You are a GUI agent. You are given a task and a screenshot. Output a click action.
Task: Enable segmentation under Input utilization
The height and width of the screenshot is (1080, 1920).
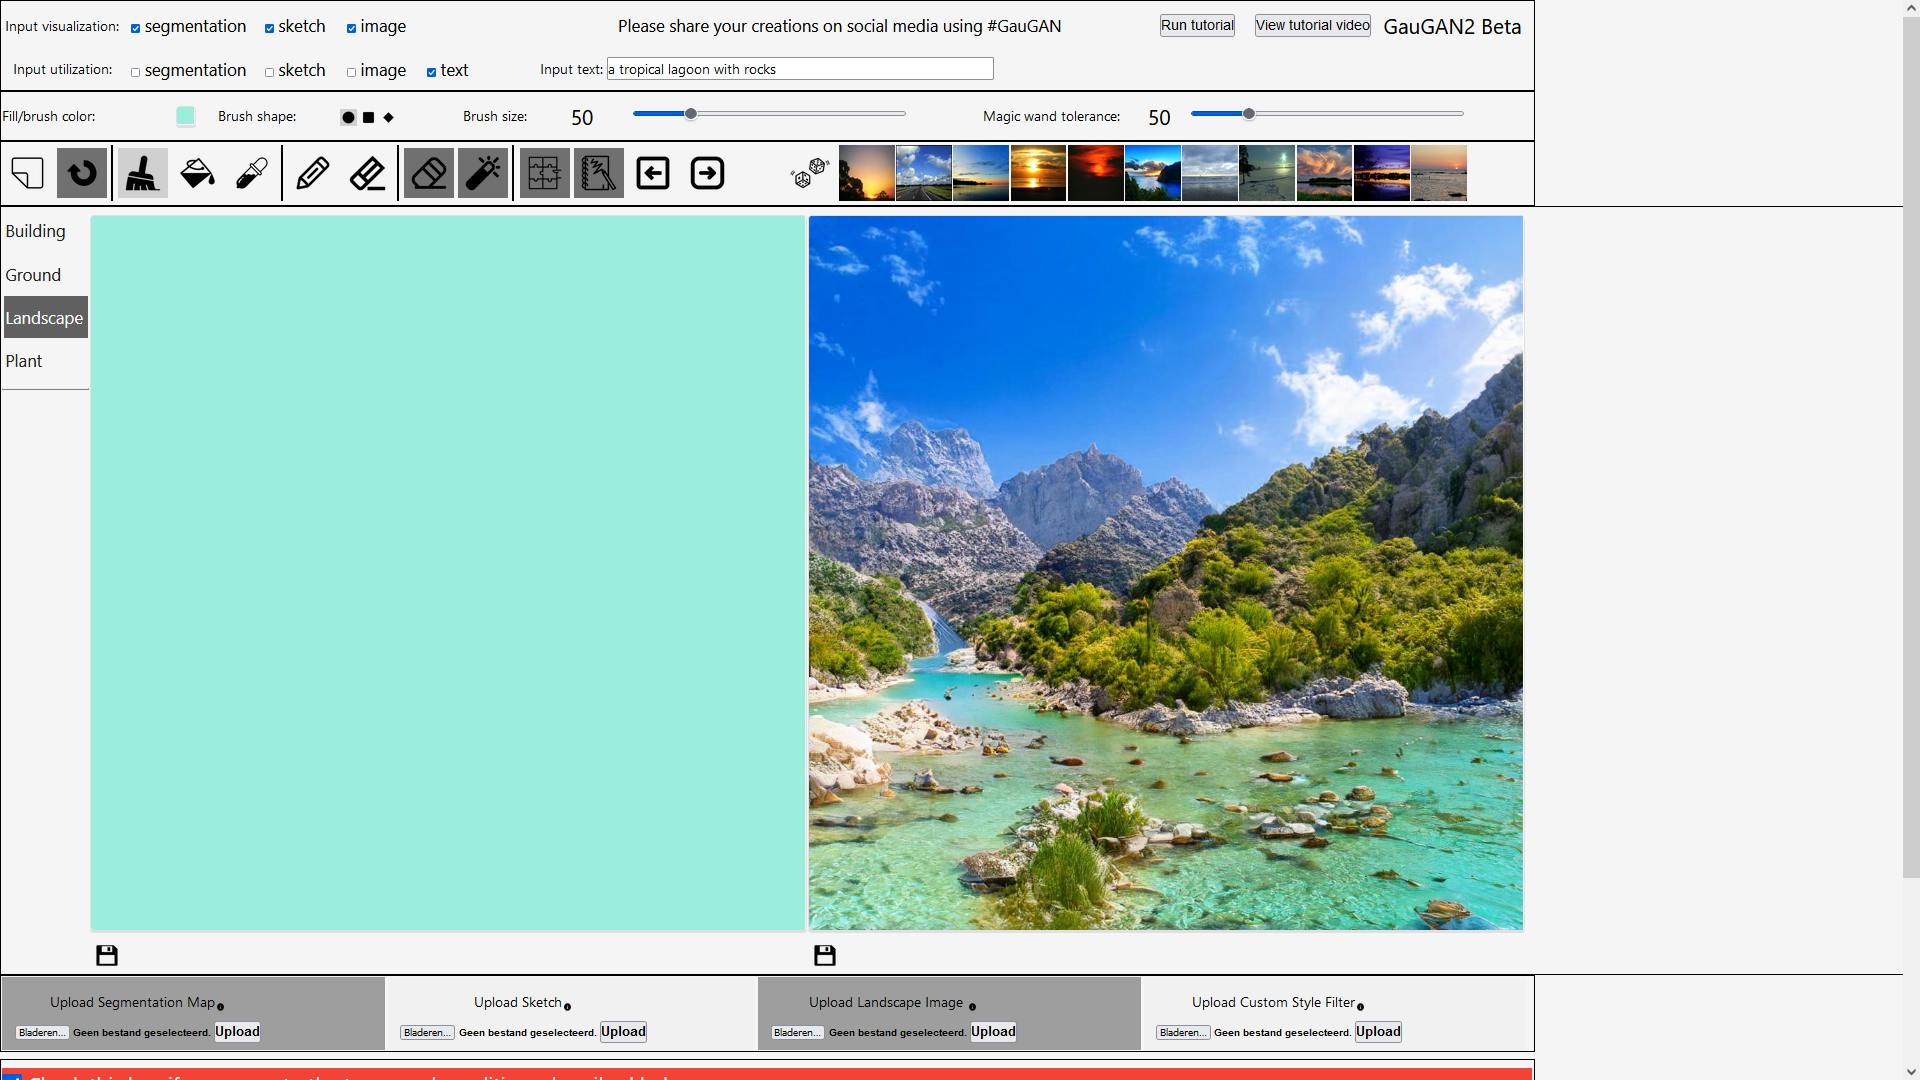[x=136, y=72]
